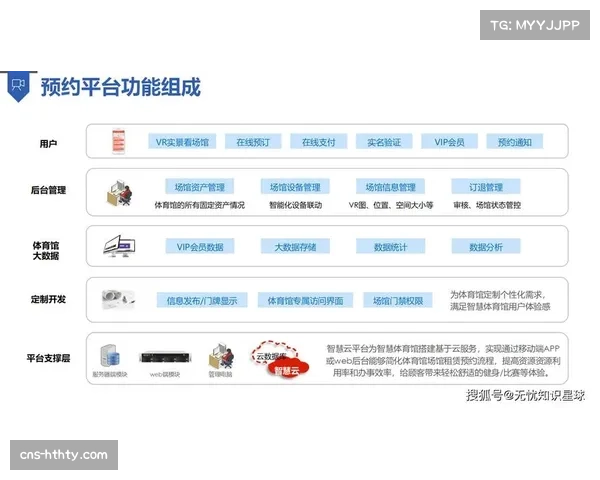The height and width of the screenshot is (480, 600).
Task: Click the text 为体育馆定制个性化需求
Action: click(497, 295)
